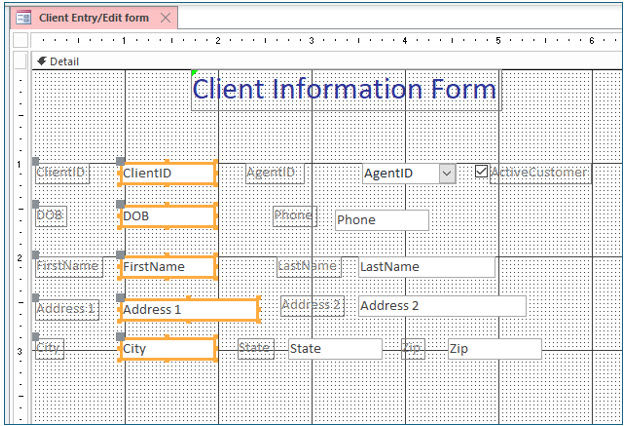Select the LastName label control

(309, 267)
